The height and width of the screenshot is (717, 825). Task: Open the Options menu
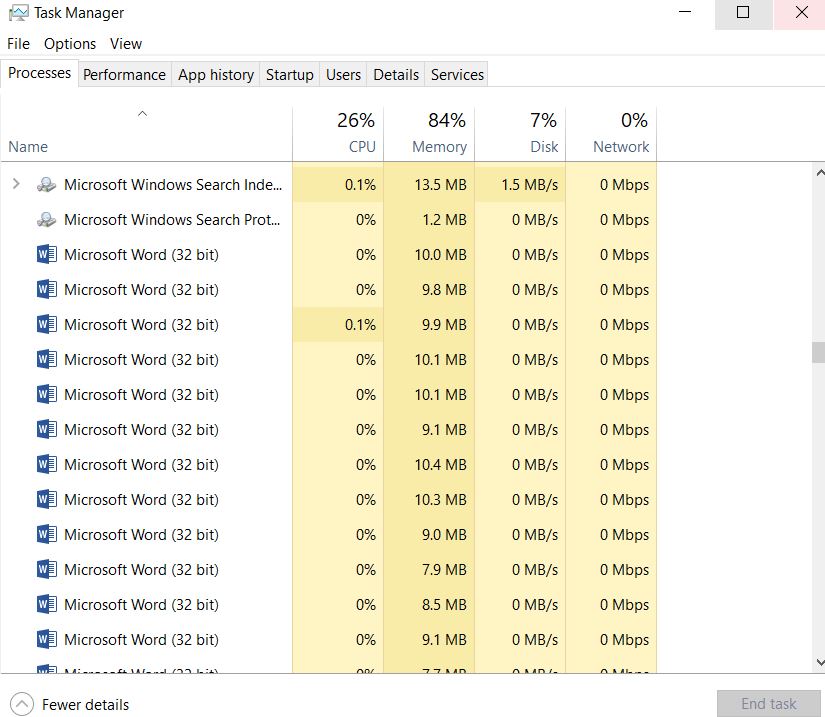[x=70, y=44]
